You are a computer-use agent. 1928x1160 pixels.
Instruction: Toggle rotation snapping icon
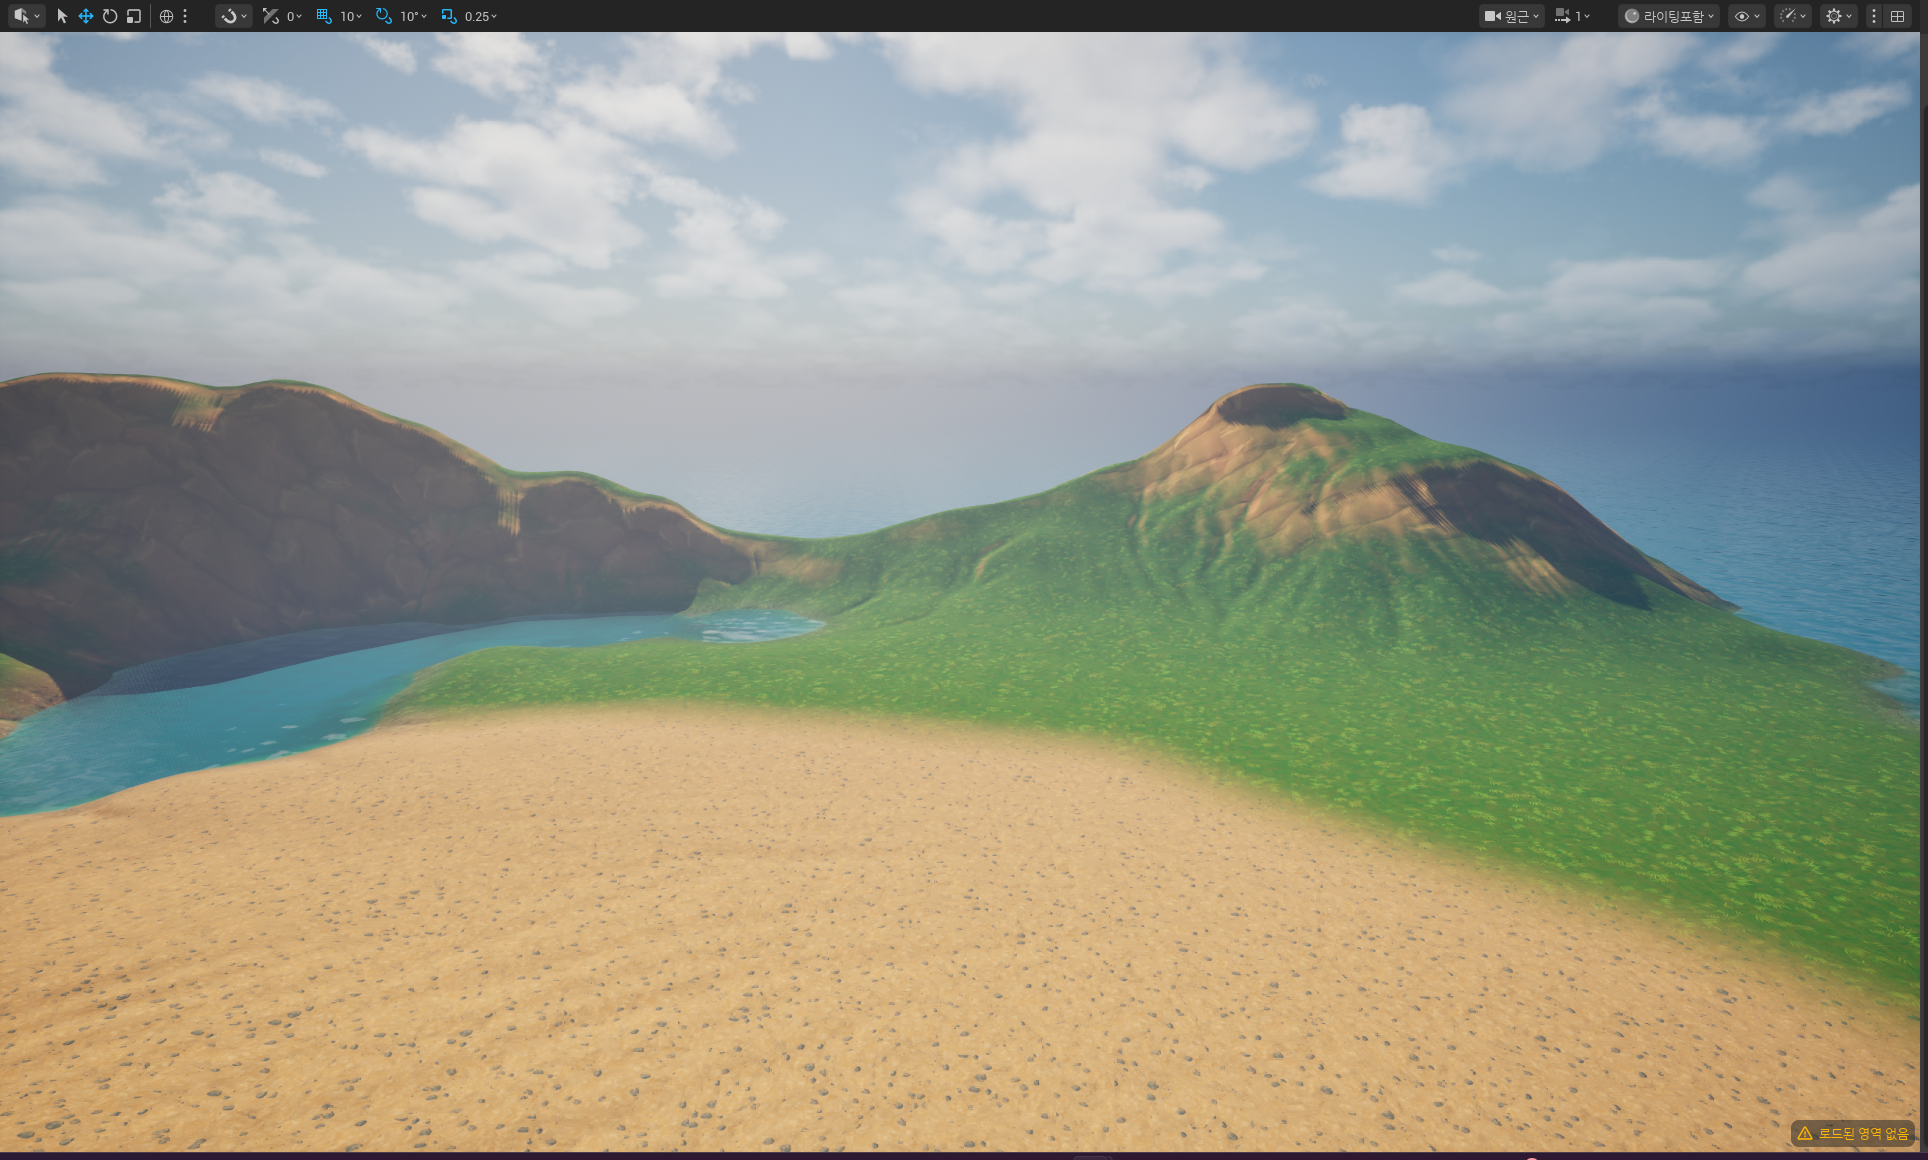pos(384,16)
